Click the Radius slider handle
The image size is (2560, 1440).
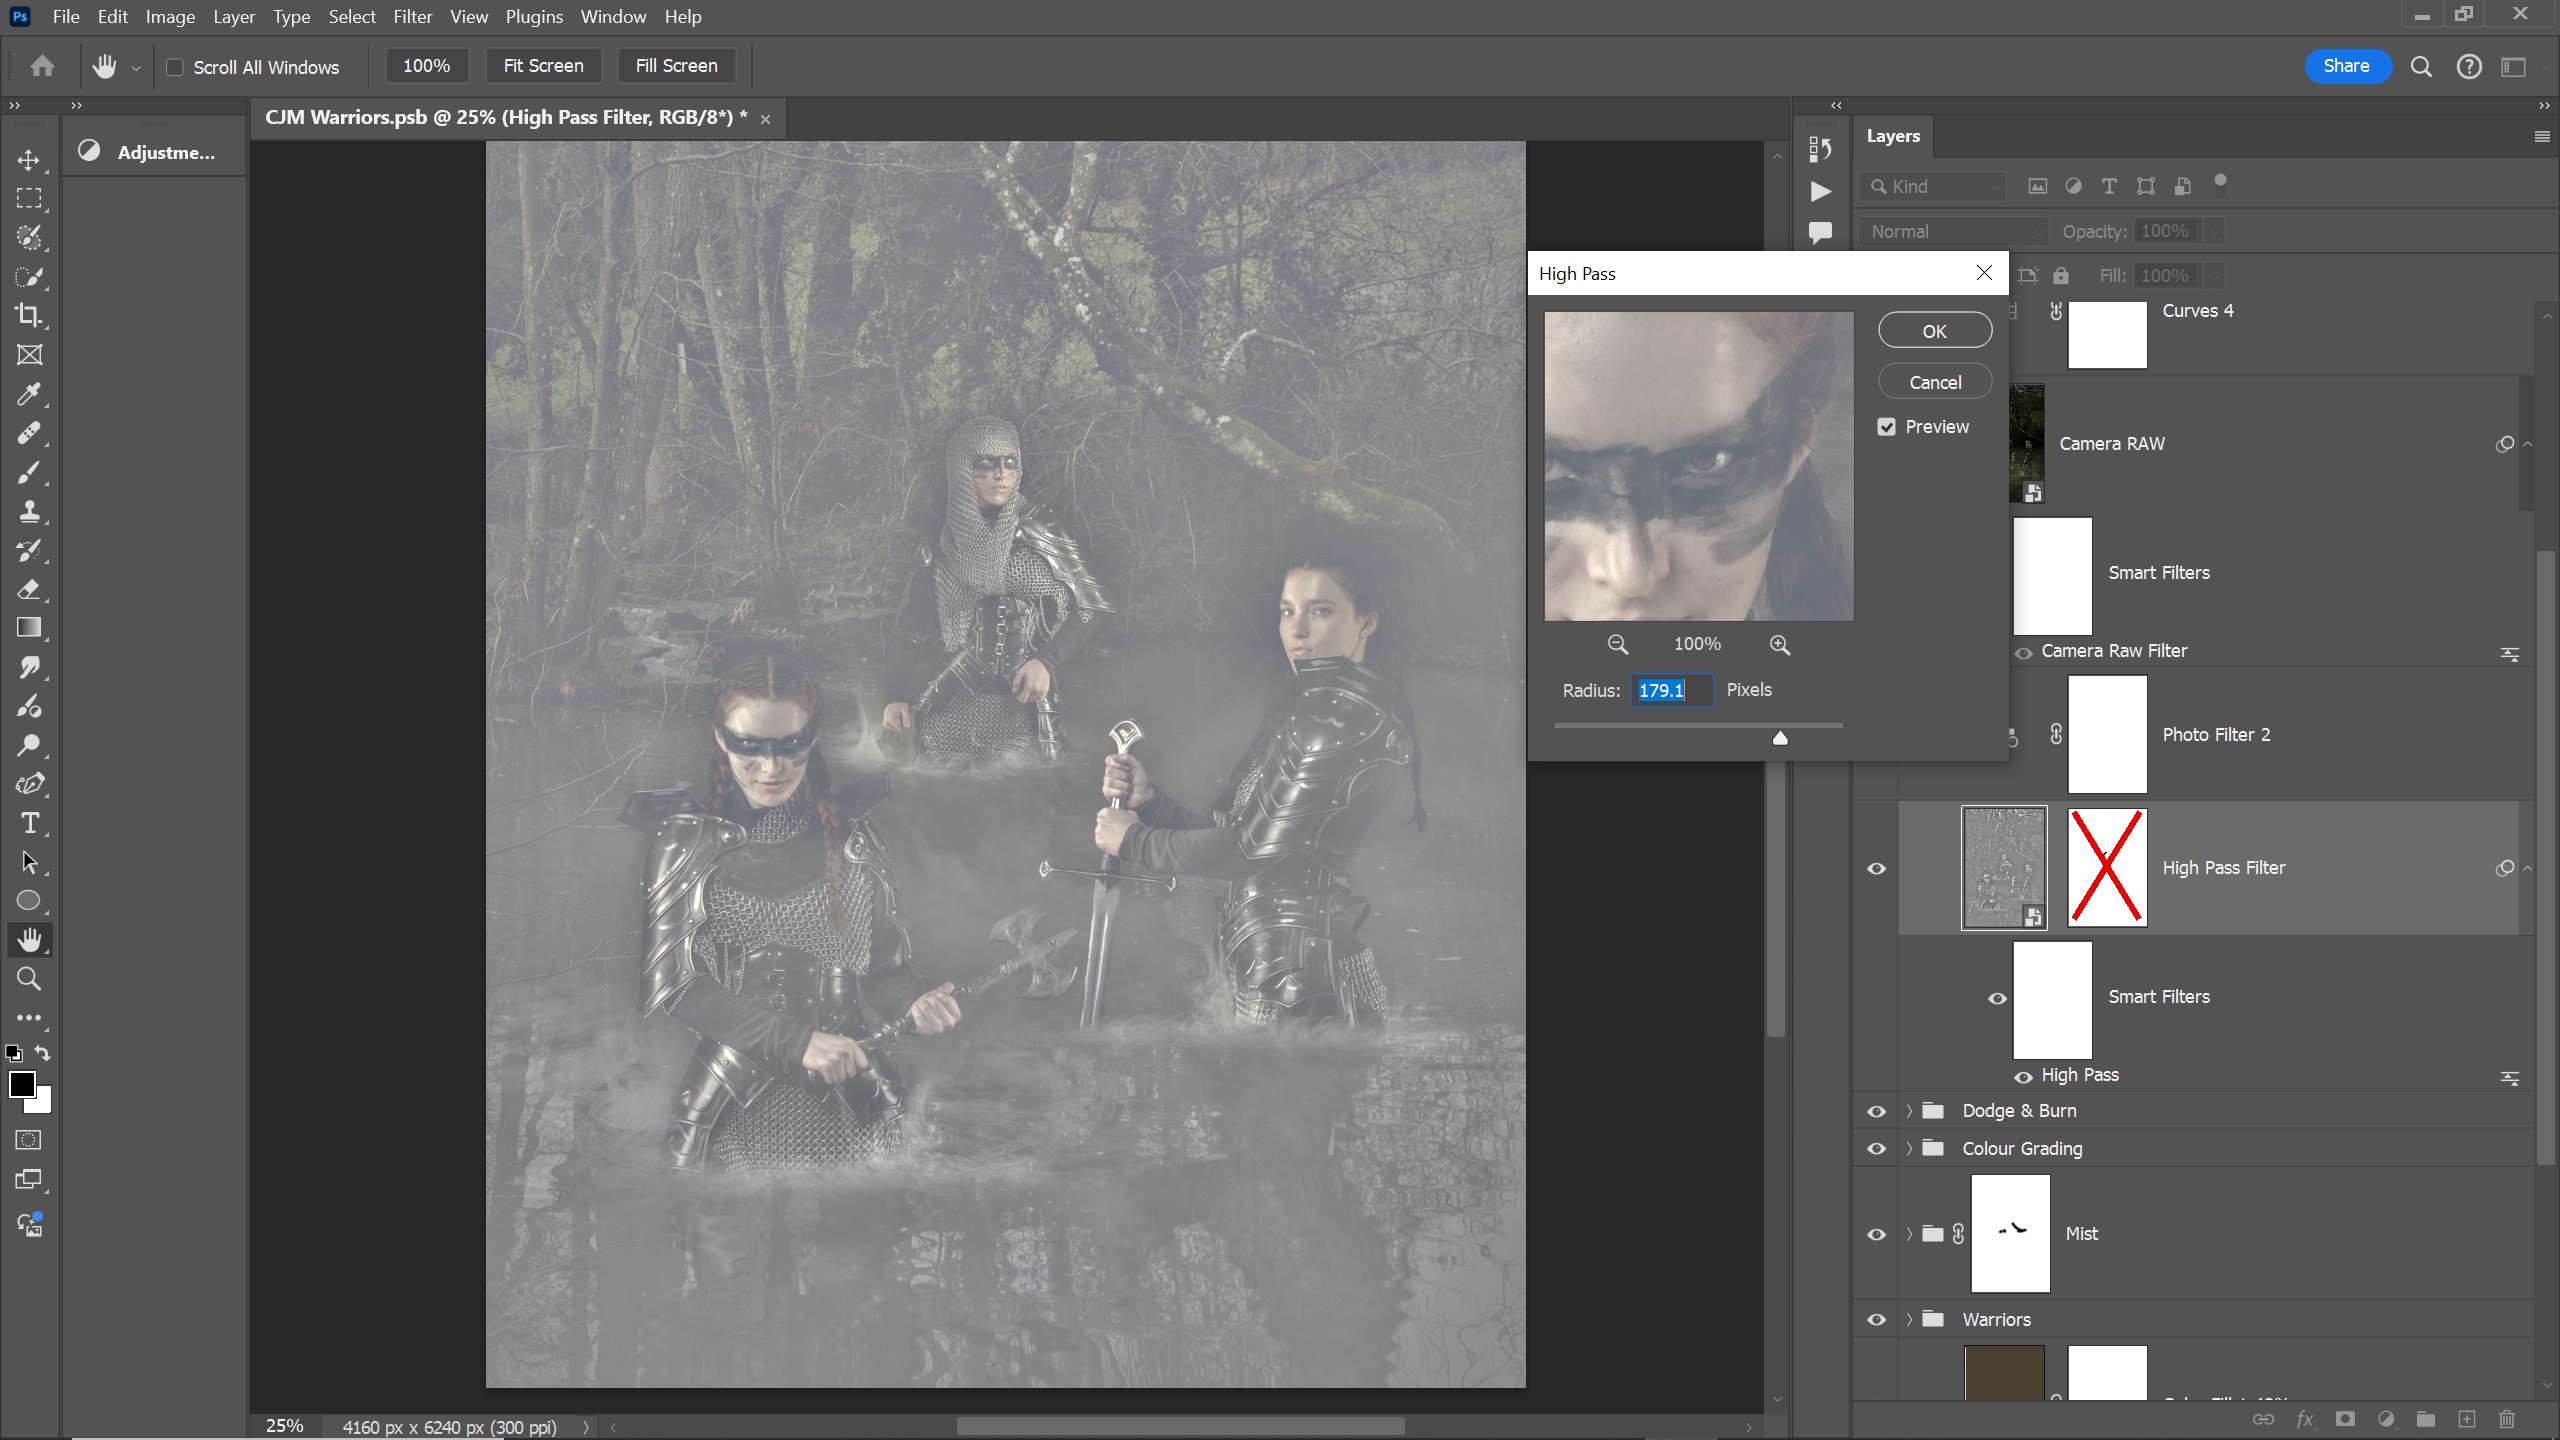point(1780,738)
